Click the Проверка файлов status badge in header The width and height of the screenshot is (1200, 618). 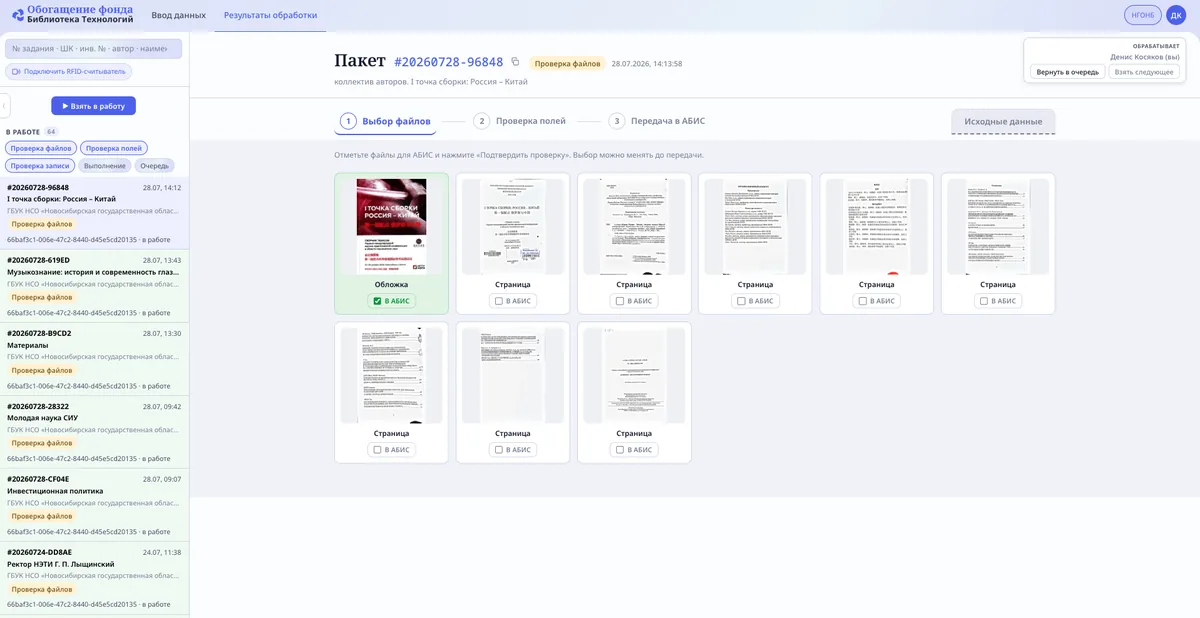click(567, 63)
